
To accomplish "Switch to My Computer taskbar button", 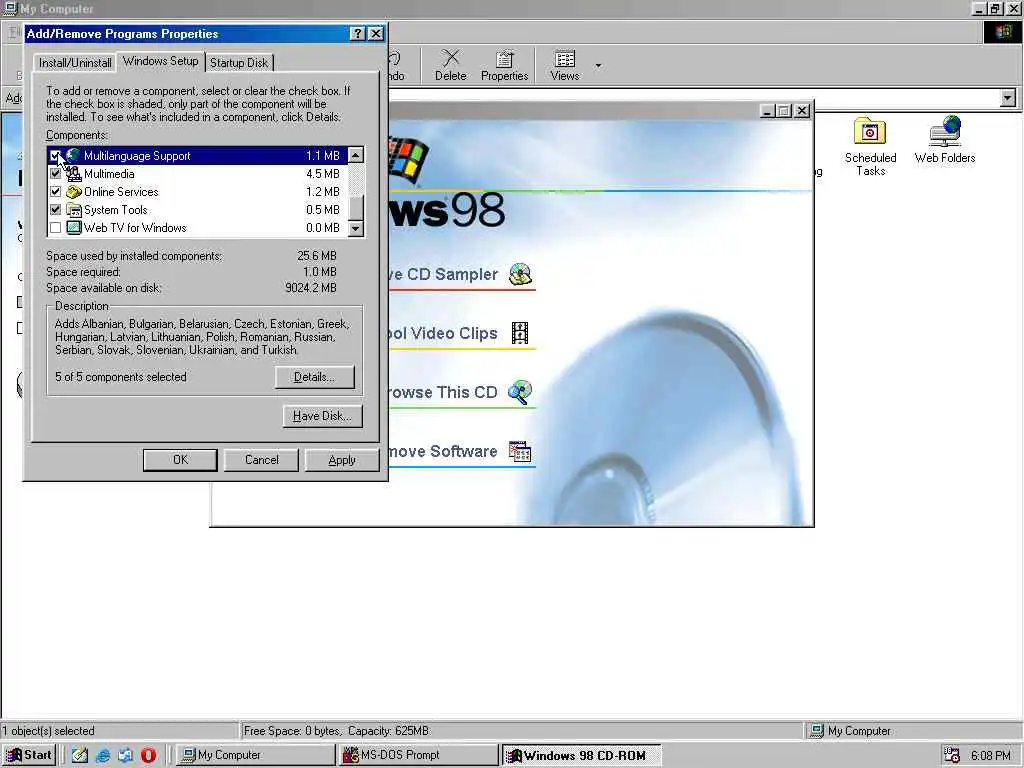I will click(256, 755).
